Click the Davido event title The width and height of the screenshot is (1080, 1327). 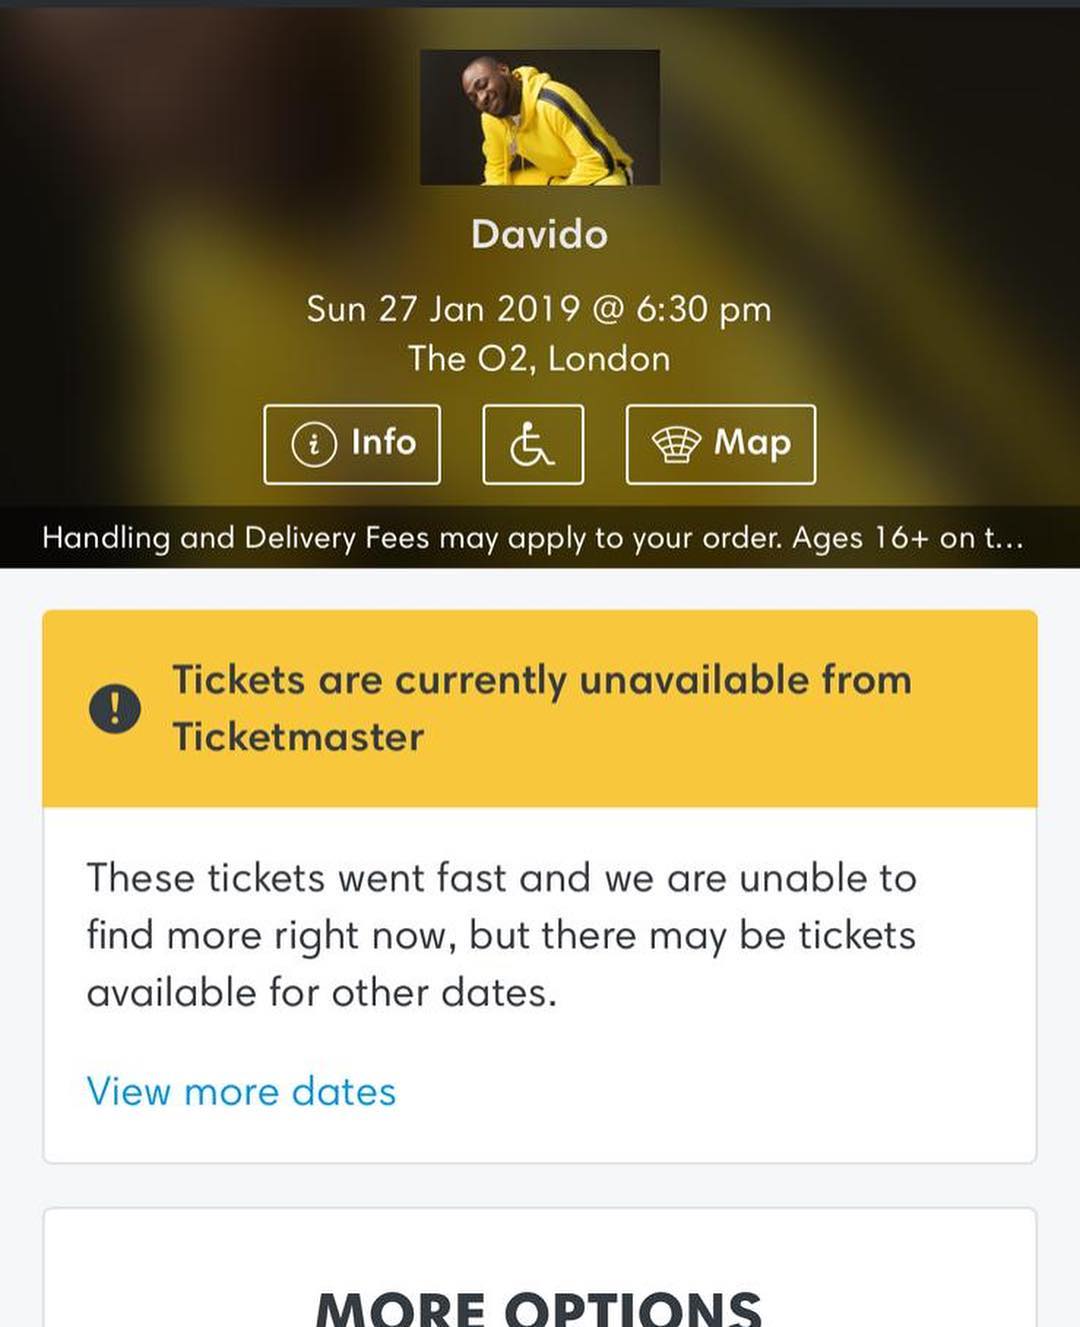539,234
